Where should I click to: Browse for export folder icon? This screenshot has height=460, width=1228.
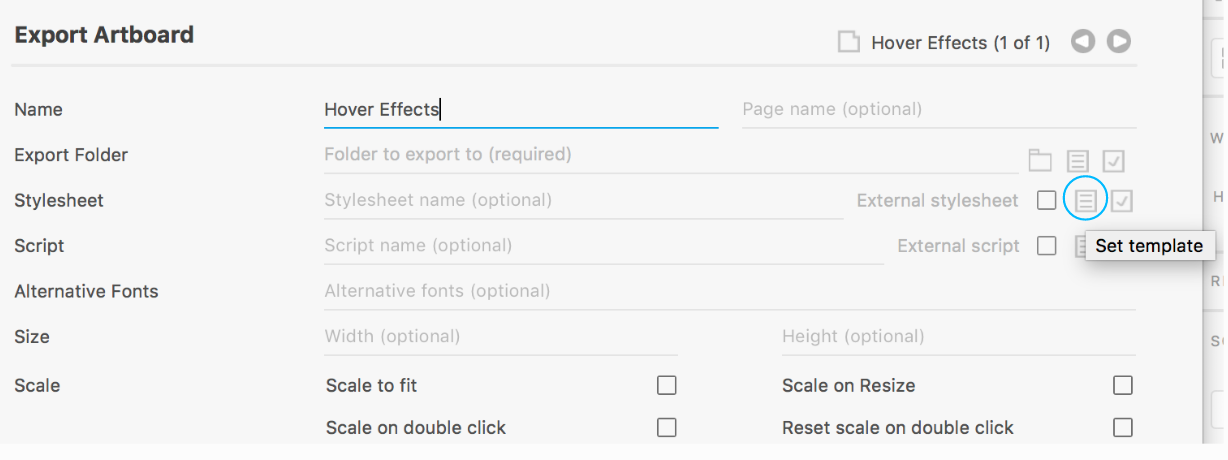coord(1041,160)
